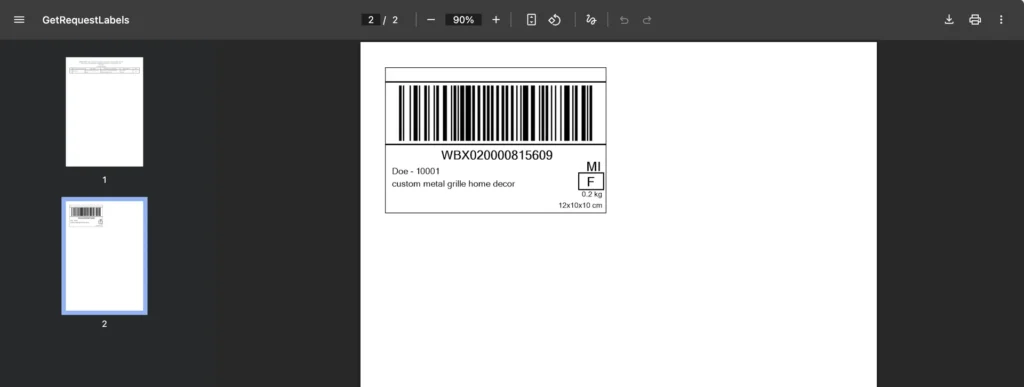Click thumbnail label number 2

click(x=104, y=324)
